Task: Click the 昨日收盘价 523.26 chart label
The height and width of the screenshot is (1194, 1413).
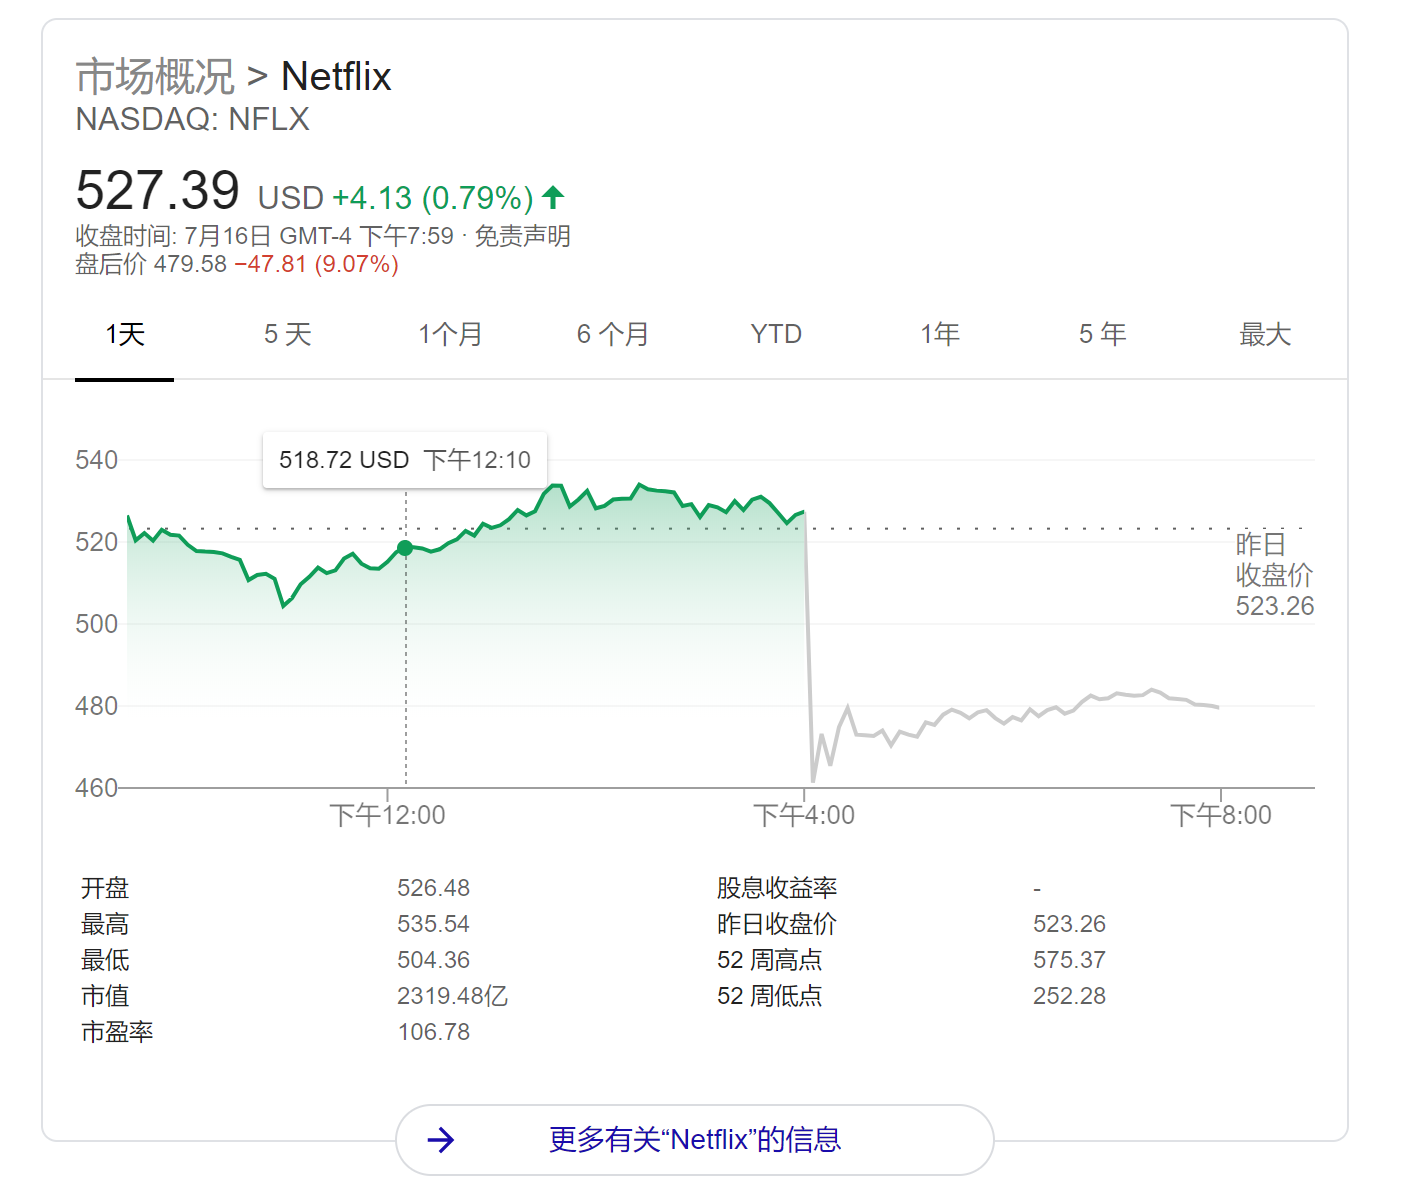Action: (x=1274, y=575)
